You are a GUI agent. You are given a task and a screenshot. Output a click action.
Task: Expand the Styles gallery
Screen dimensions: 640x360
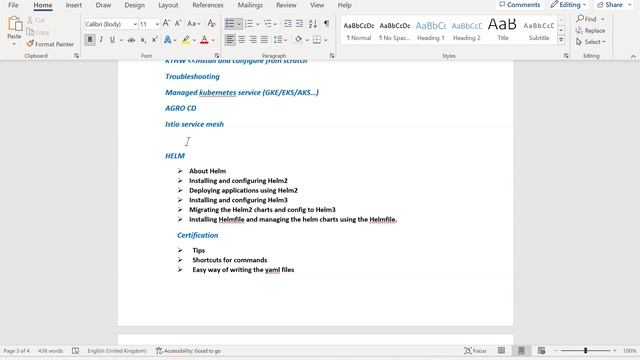[x=561, y=40]
